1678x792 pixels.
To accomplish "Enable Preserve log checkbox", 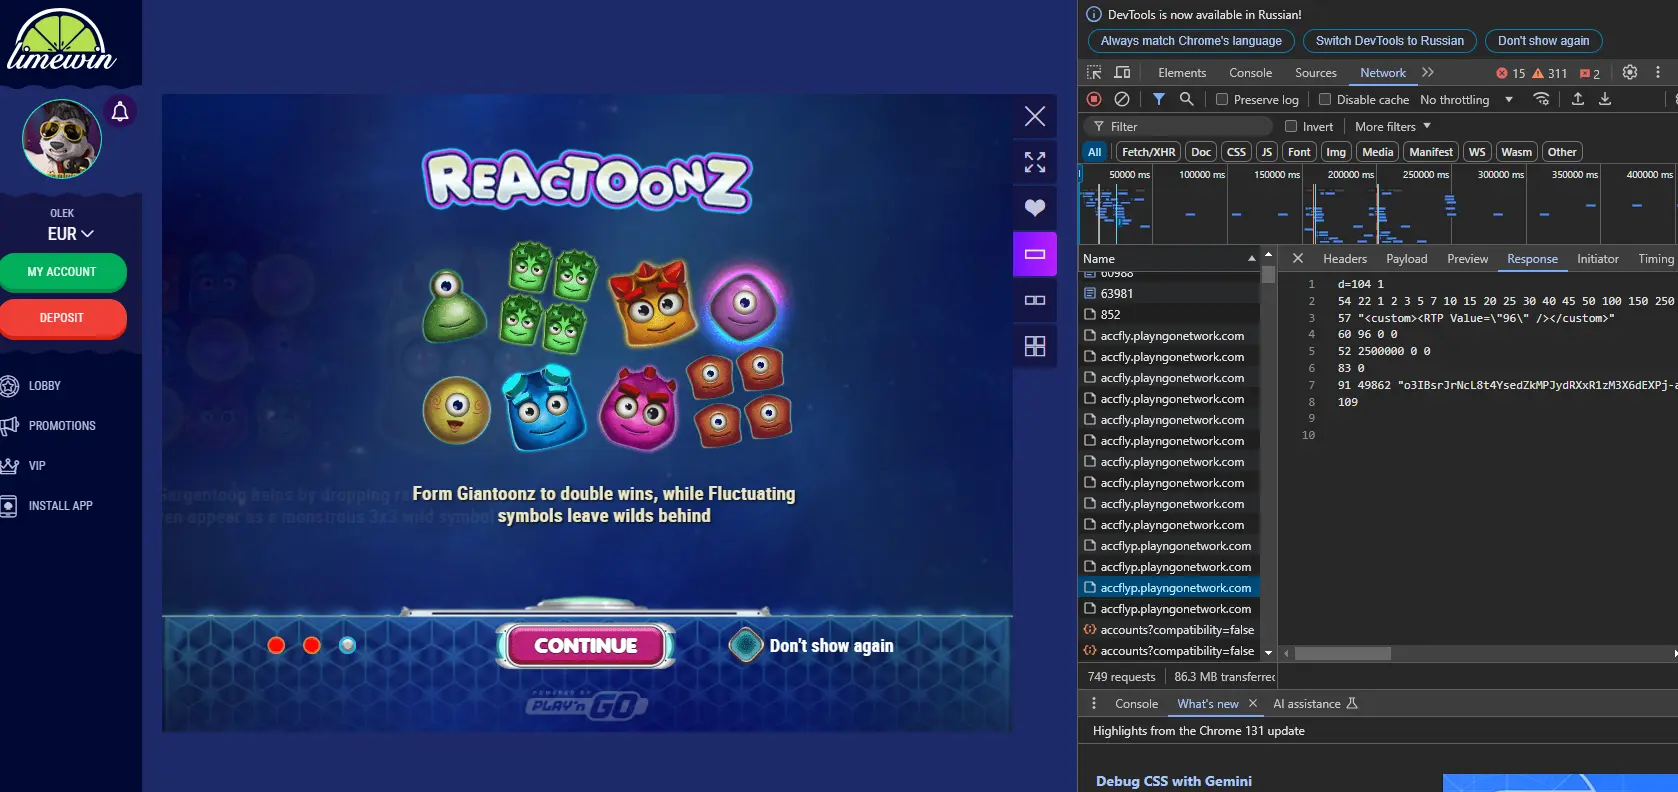I will tap(1222, 100).
